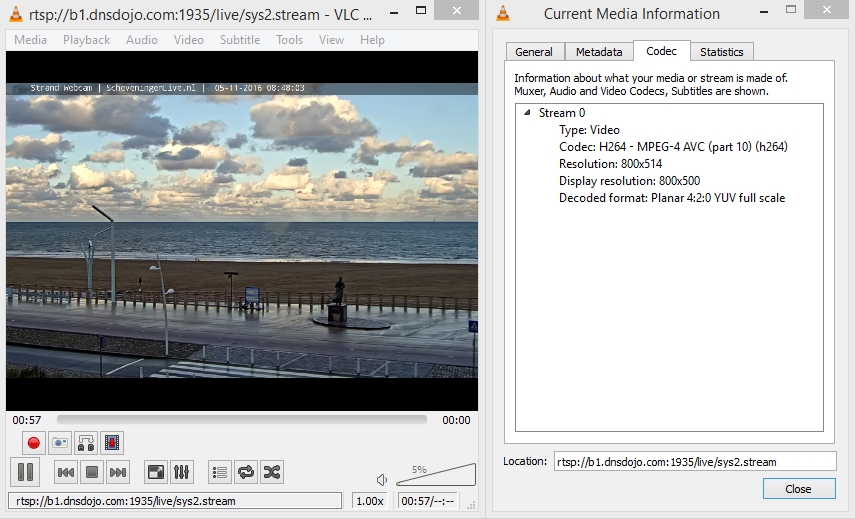
Task: Select the 'Decoded format' row
Action: 672,197
